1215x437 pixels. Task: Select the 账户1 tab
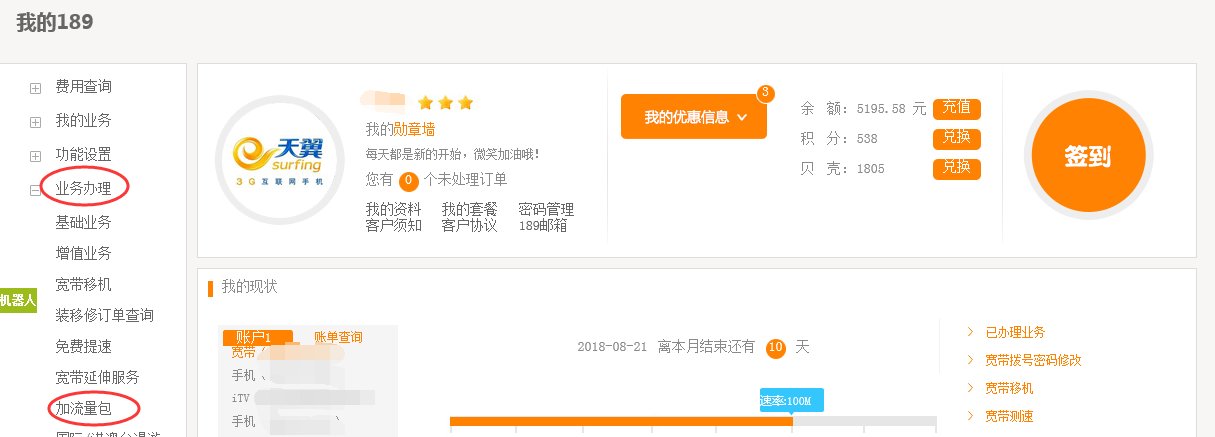[257, 337]
